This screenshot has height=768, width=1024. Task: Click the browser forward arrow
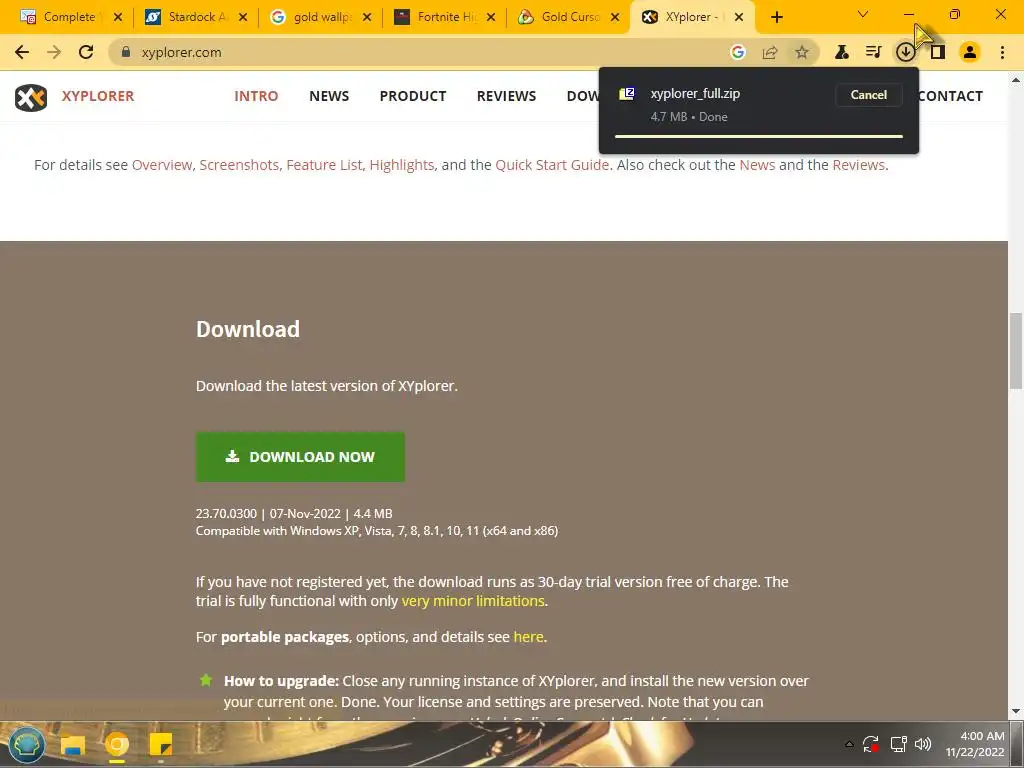(x=54, y=52)
